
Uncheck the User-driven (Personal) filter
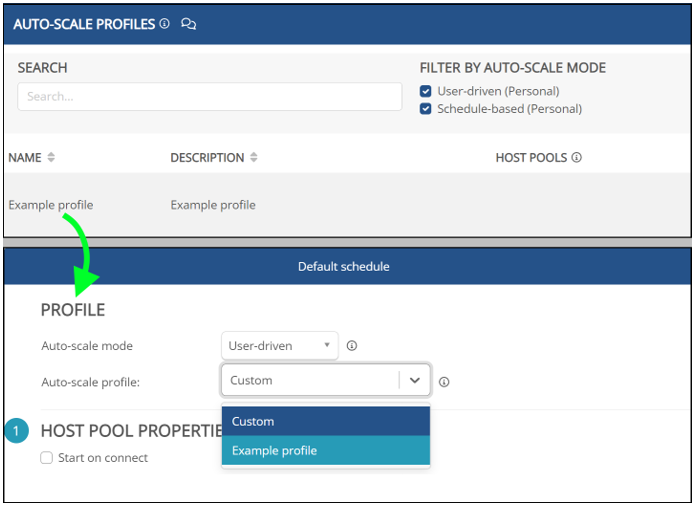tap(426, 91)
